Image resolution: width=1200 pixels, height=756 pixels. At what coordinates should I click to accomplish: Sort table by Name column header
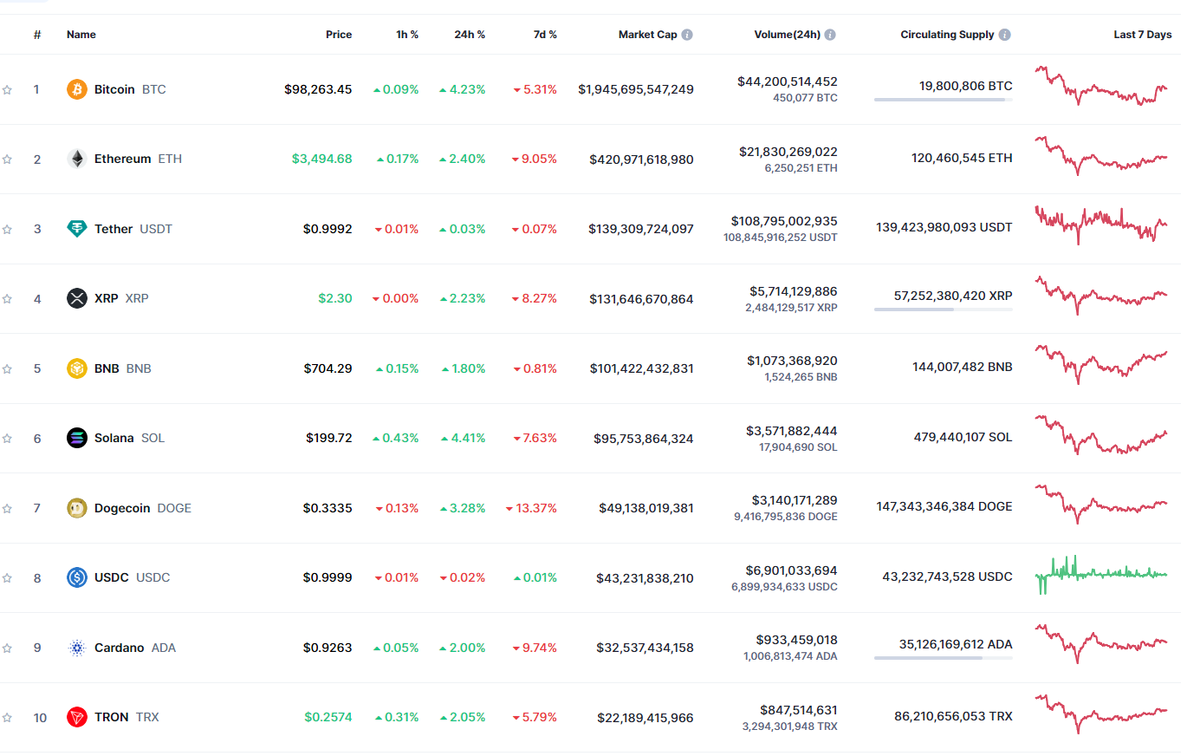(x=81, y=34)
